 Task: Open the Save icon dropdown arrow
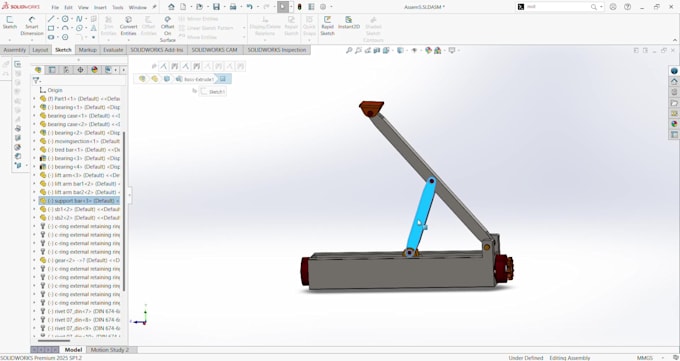pos(224,7)
